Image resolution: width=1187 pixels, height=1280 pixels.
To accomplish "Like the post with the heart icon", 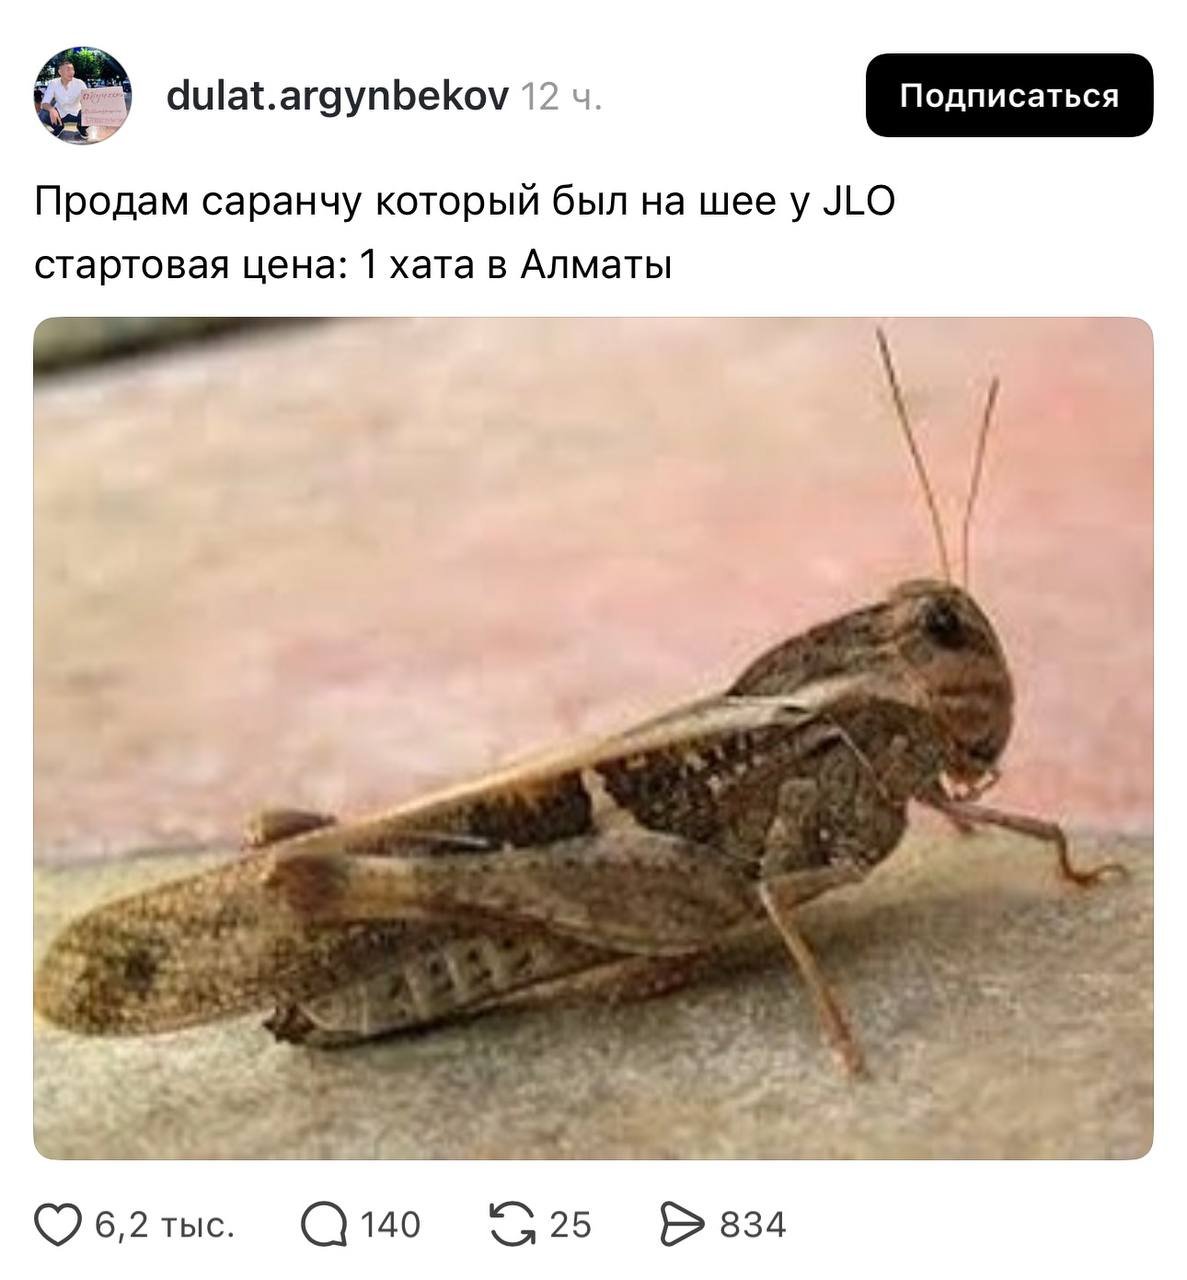I will (x=58, y=1225).
